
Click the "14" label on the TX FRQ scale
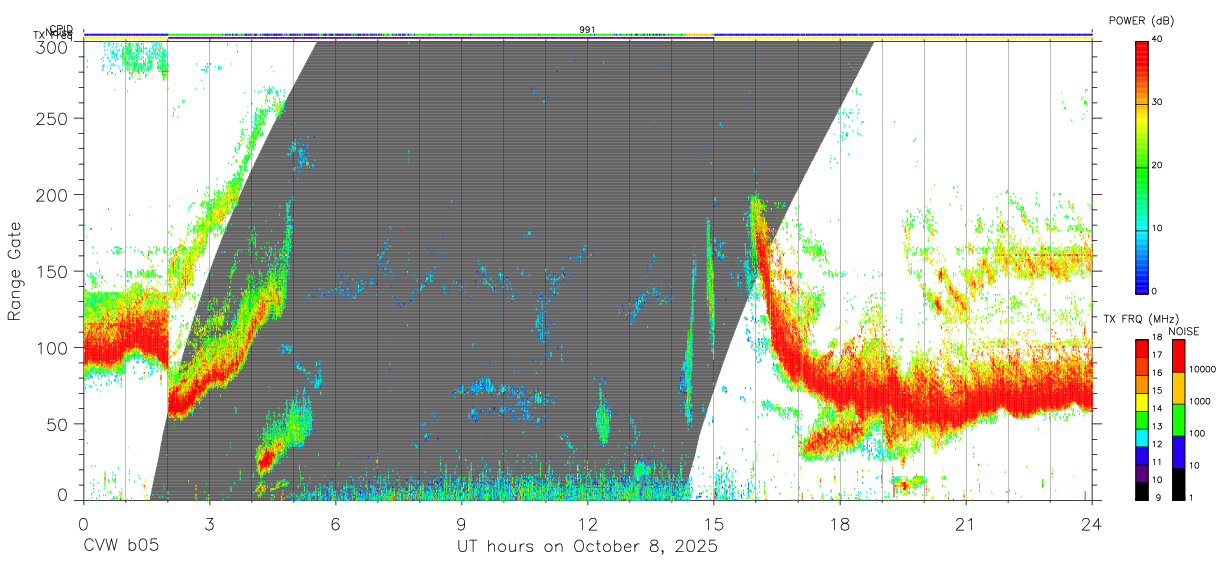(x=1158, y=408)
